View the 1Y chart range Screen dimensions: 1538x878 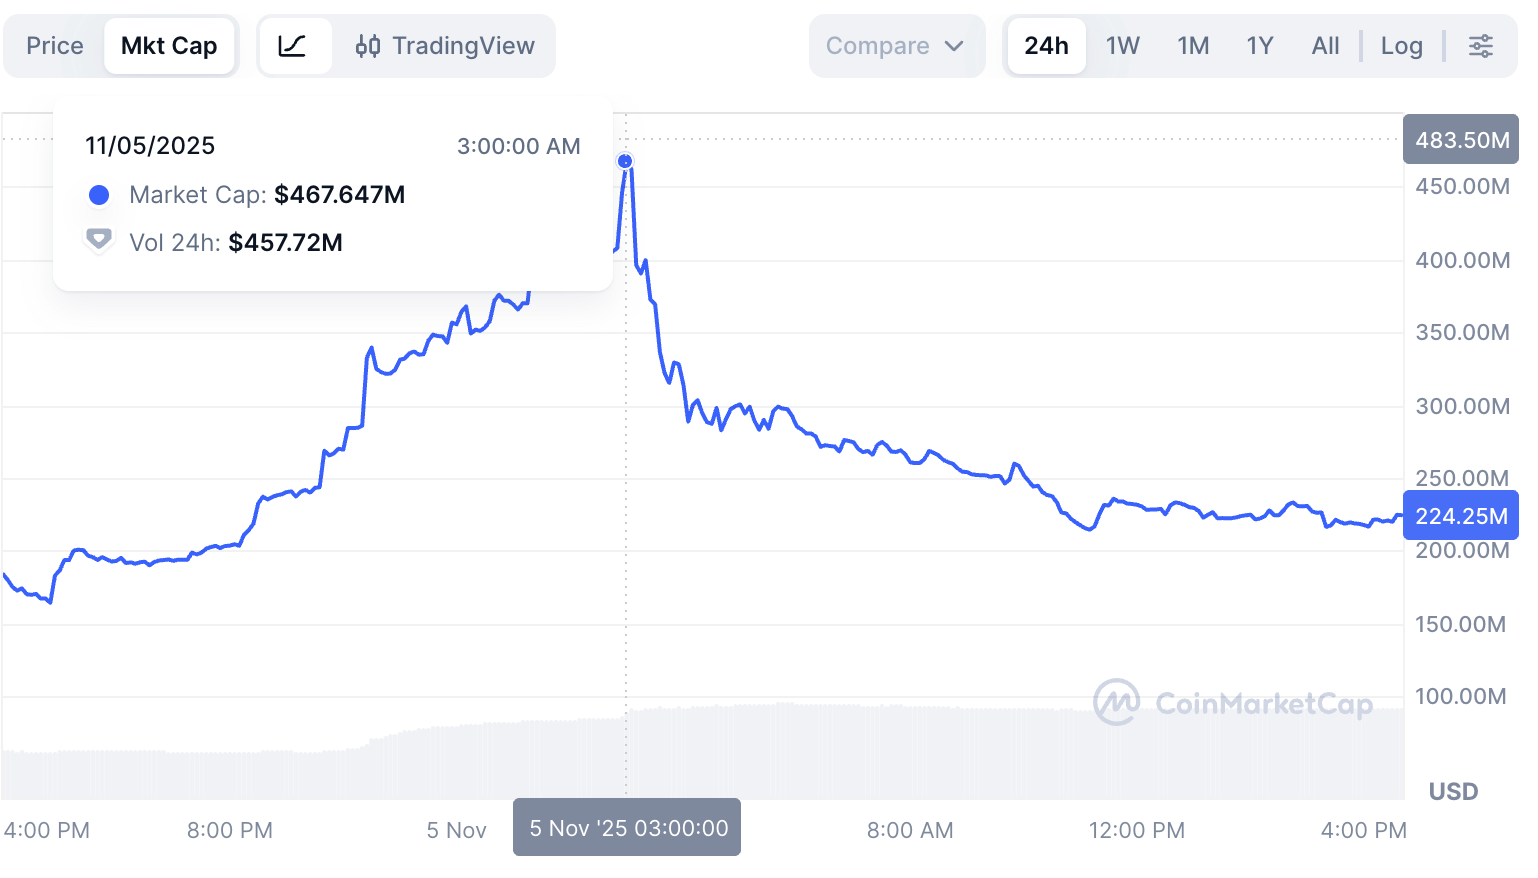[1259, 45]
